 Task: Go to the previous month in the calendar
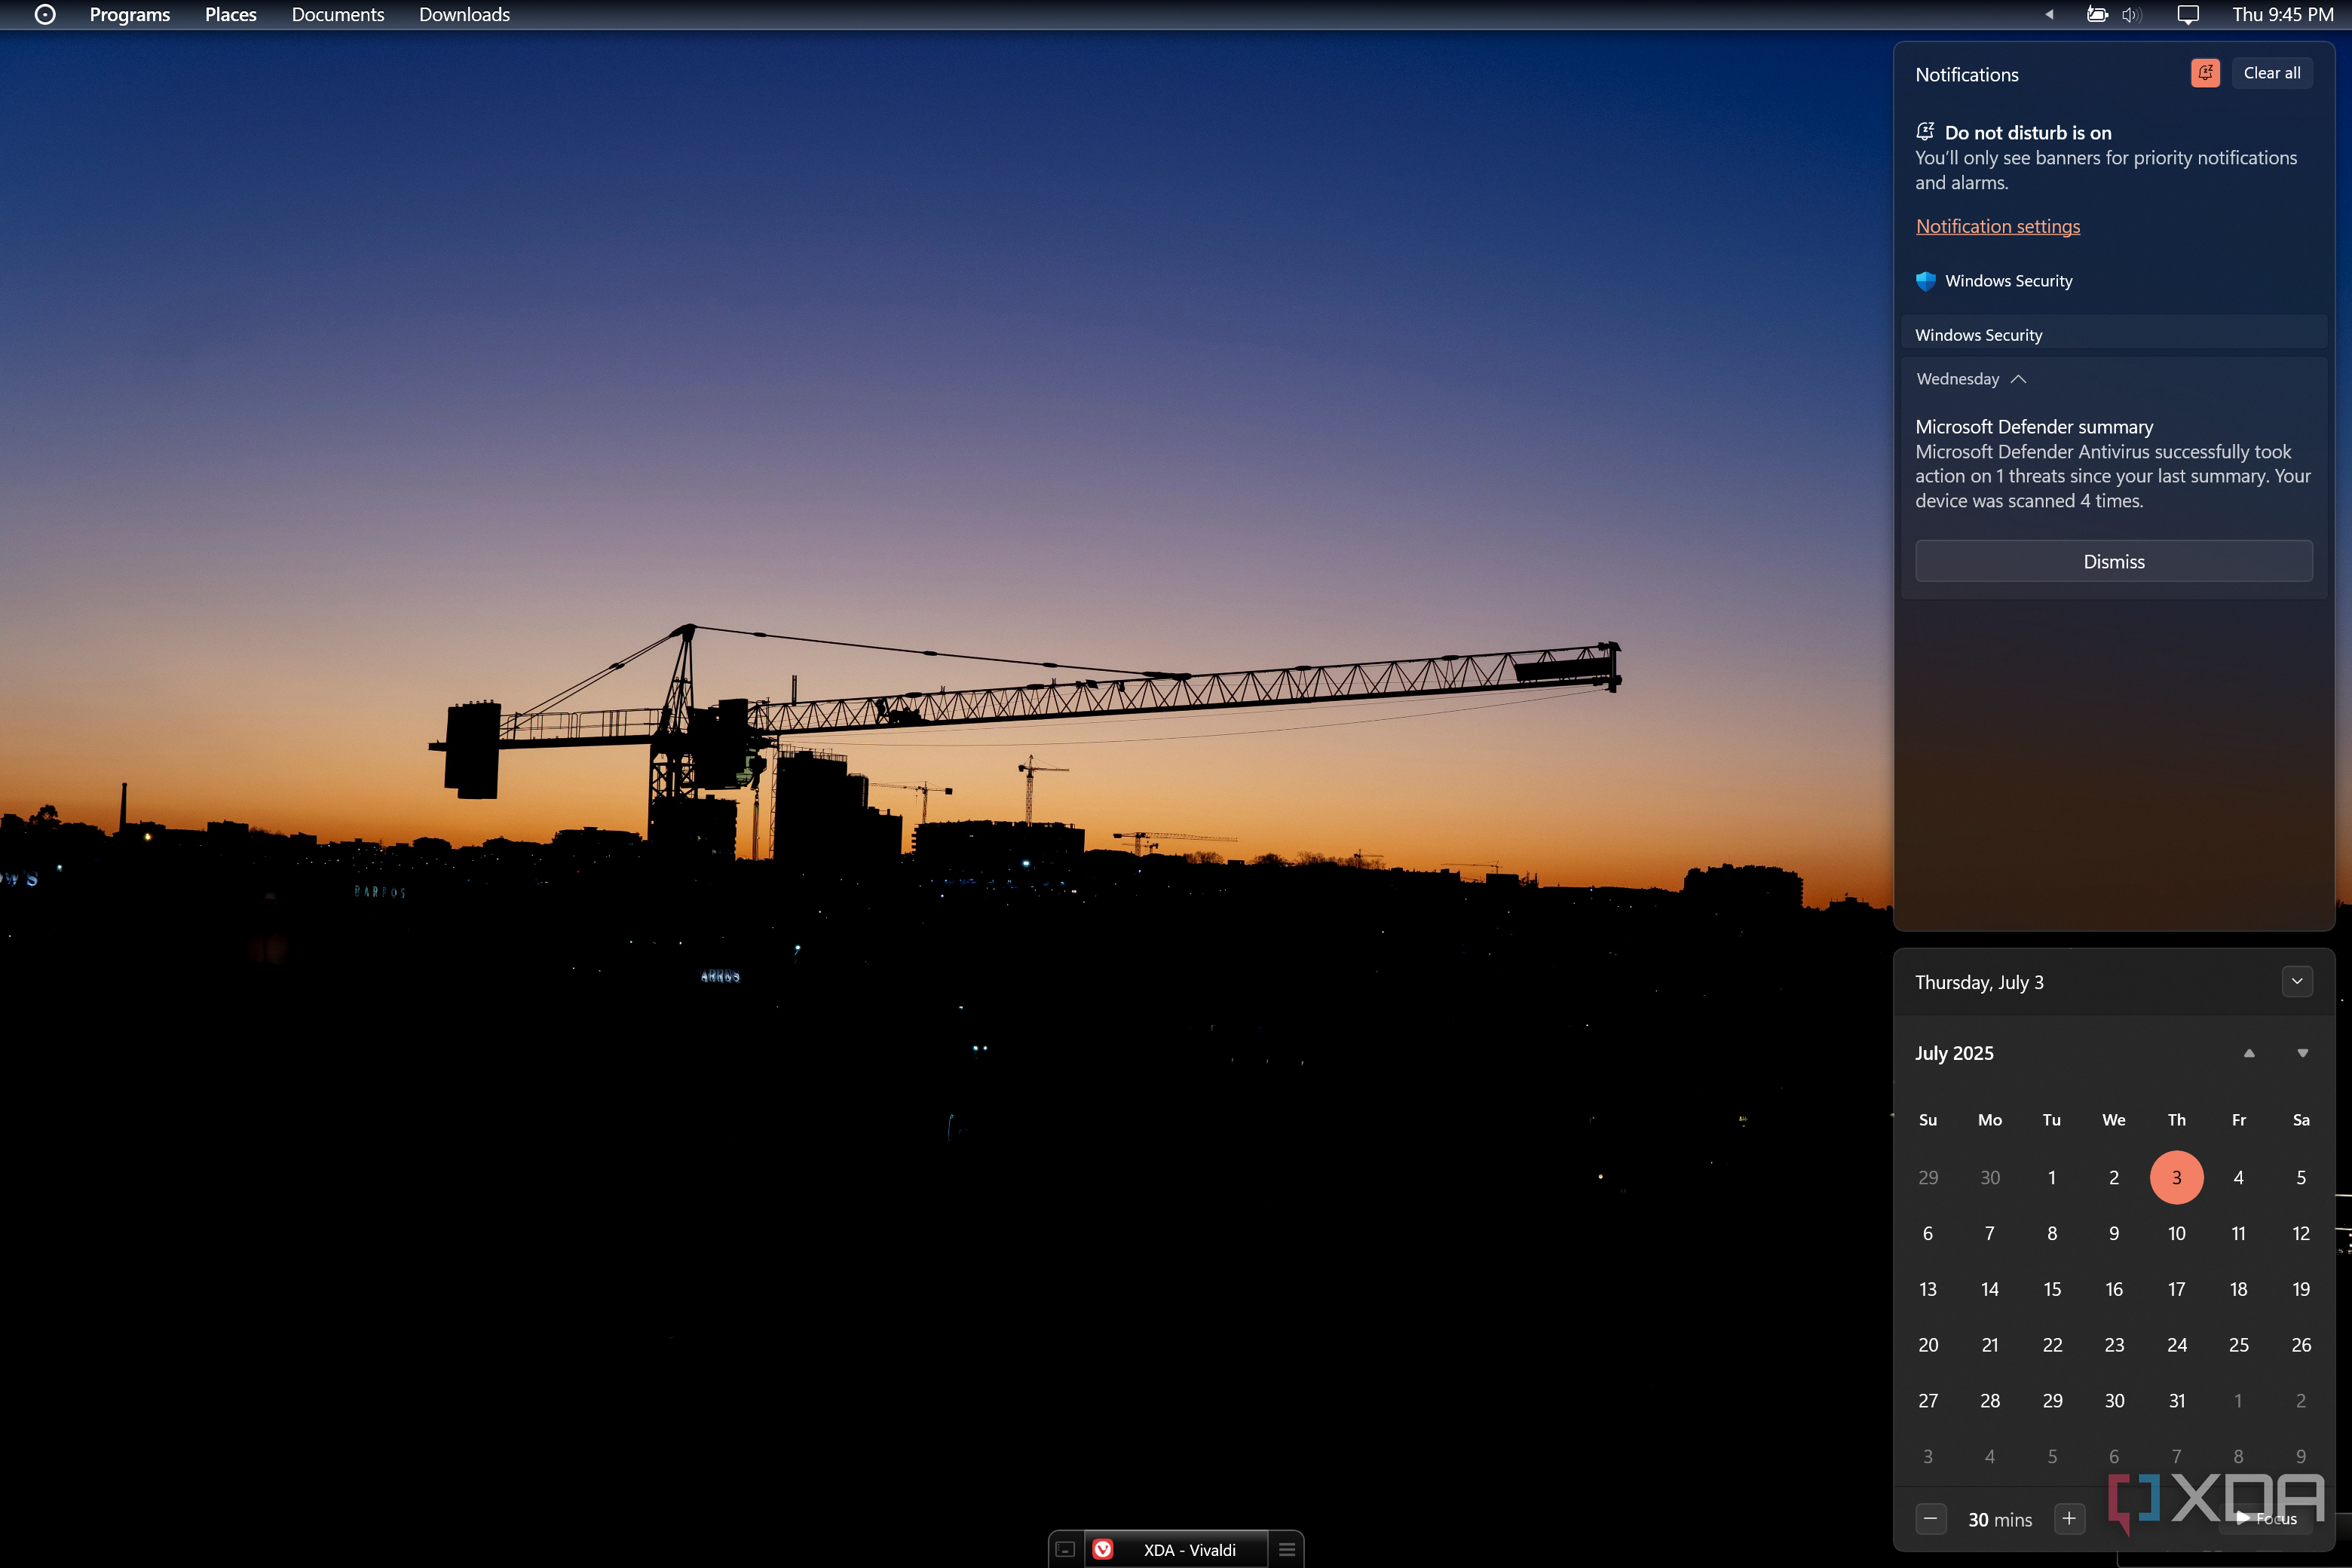tap(2249, 1053)
